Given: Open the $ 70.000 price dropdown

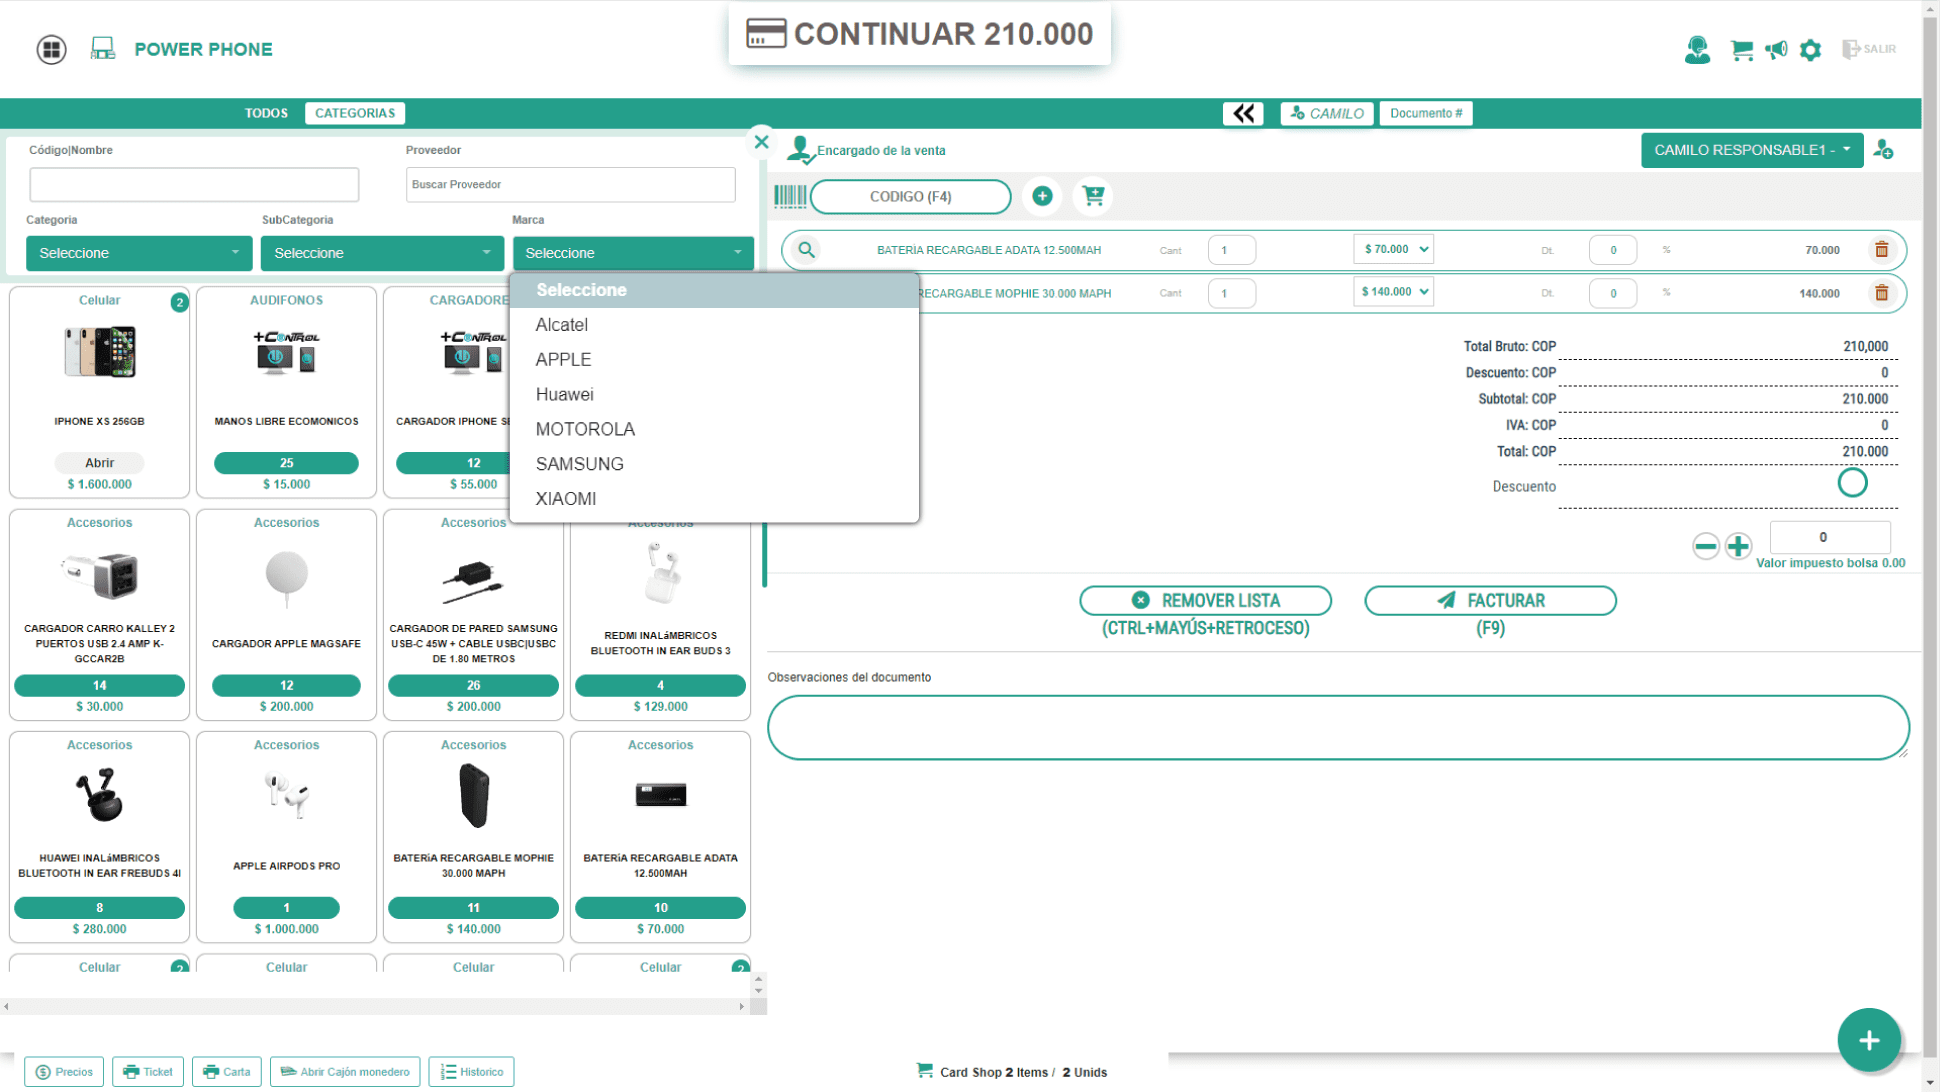Looking at the screenshot, I should [1393, 249].
